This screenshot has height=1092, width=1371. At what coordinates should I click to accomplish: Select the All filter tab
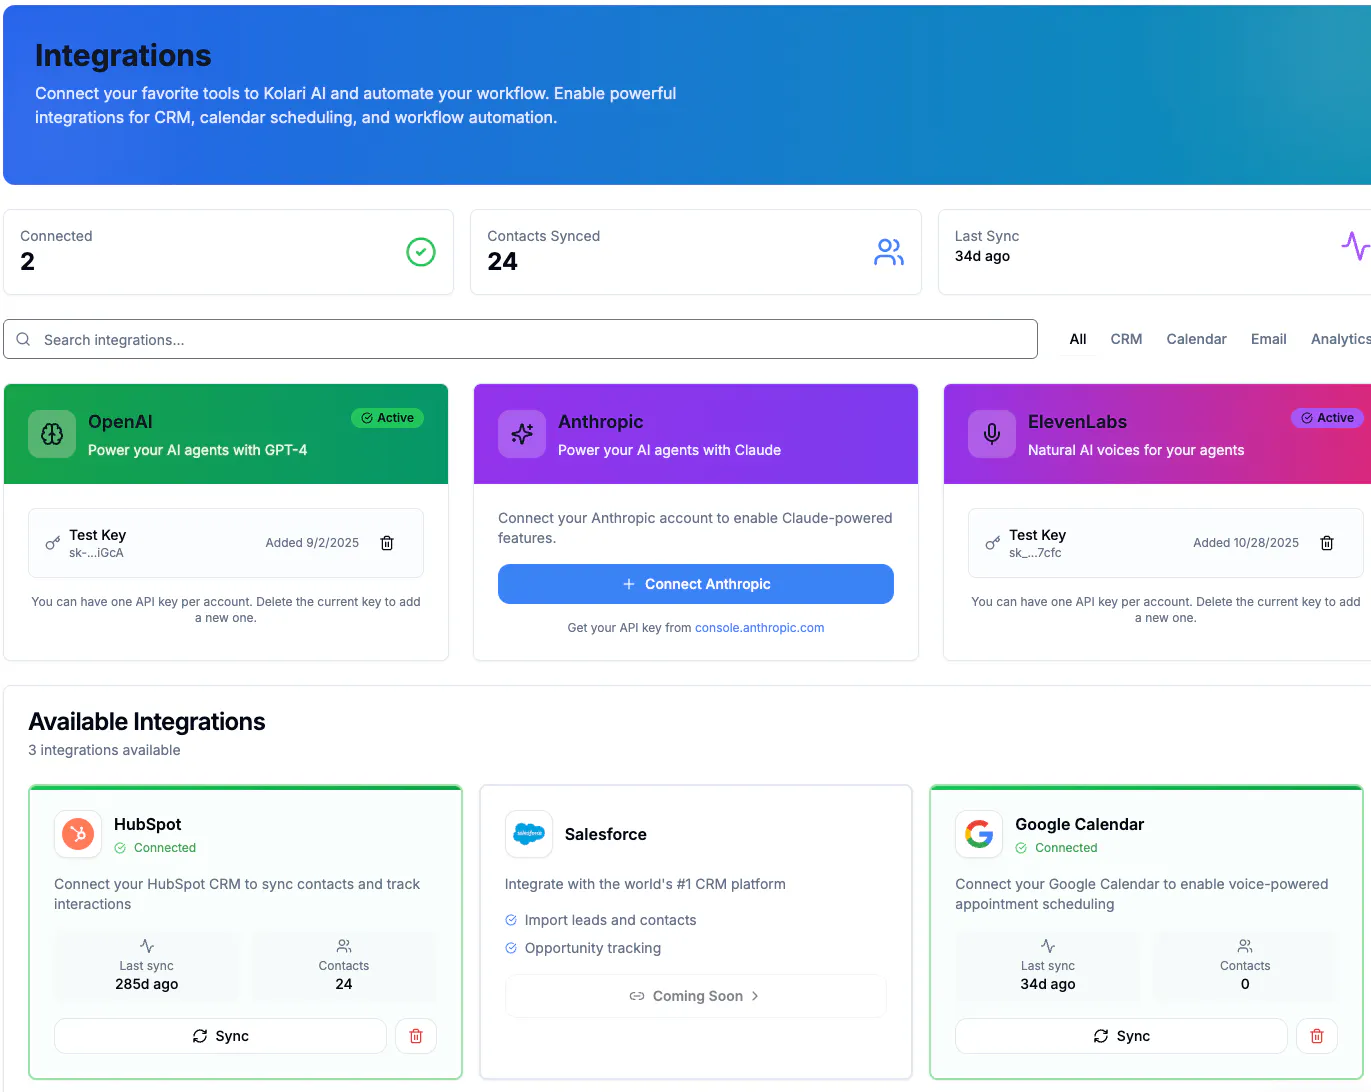(1078, 339)
